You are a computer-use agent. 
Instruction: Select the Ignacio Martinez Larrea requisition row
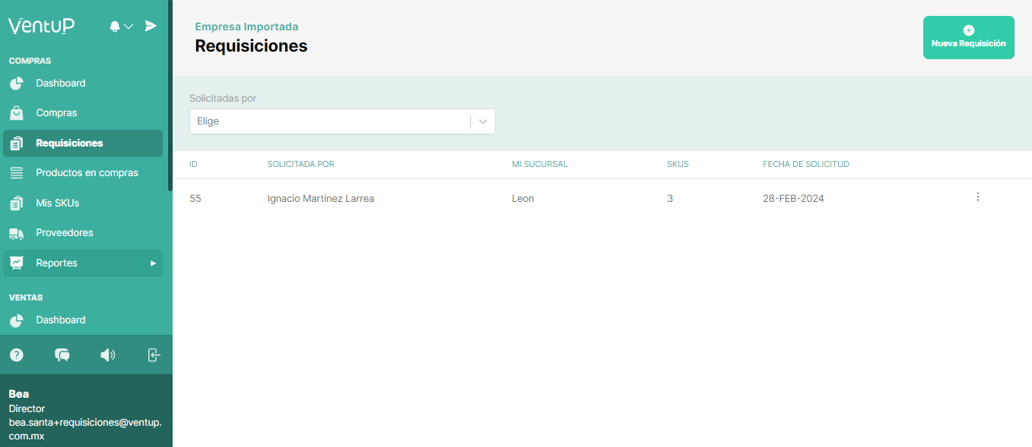pos(320,199)
